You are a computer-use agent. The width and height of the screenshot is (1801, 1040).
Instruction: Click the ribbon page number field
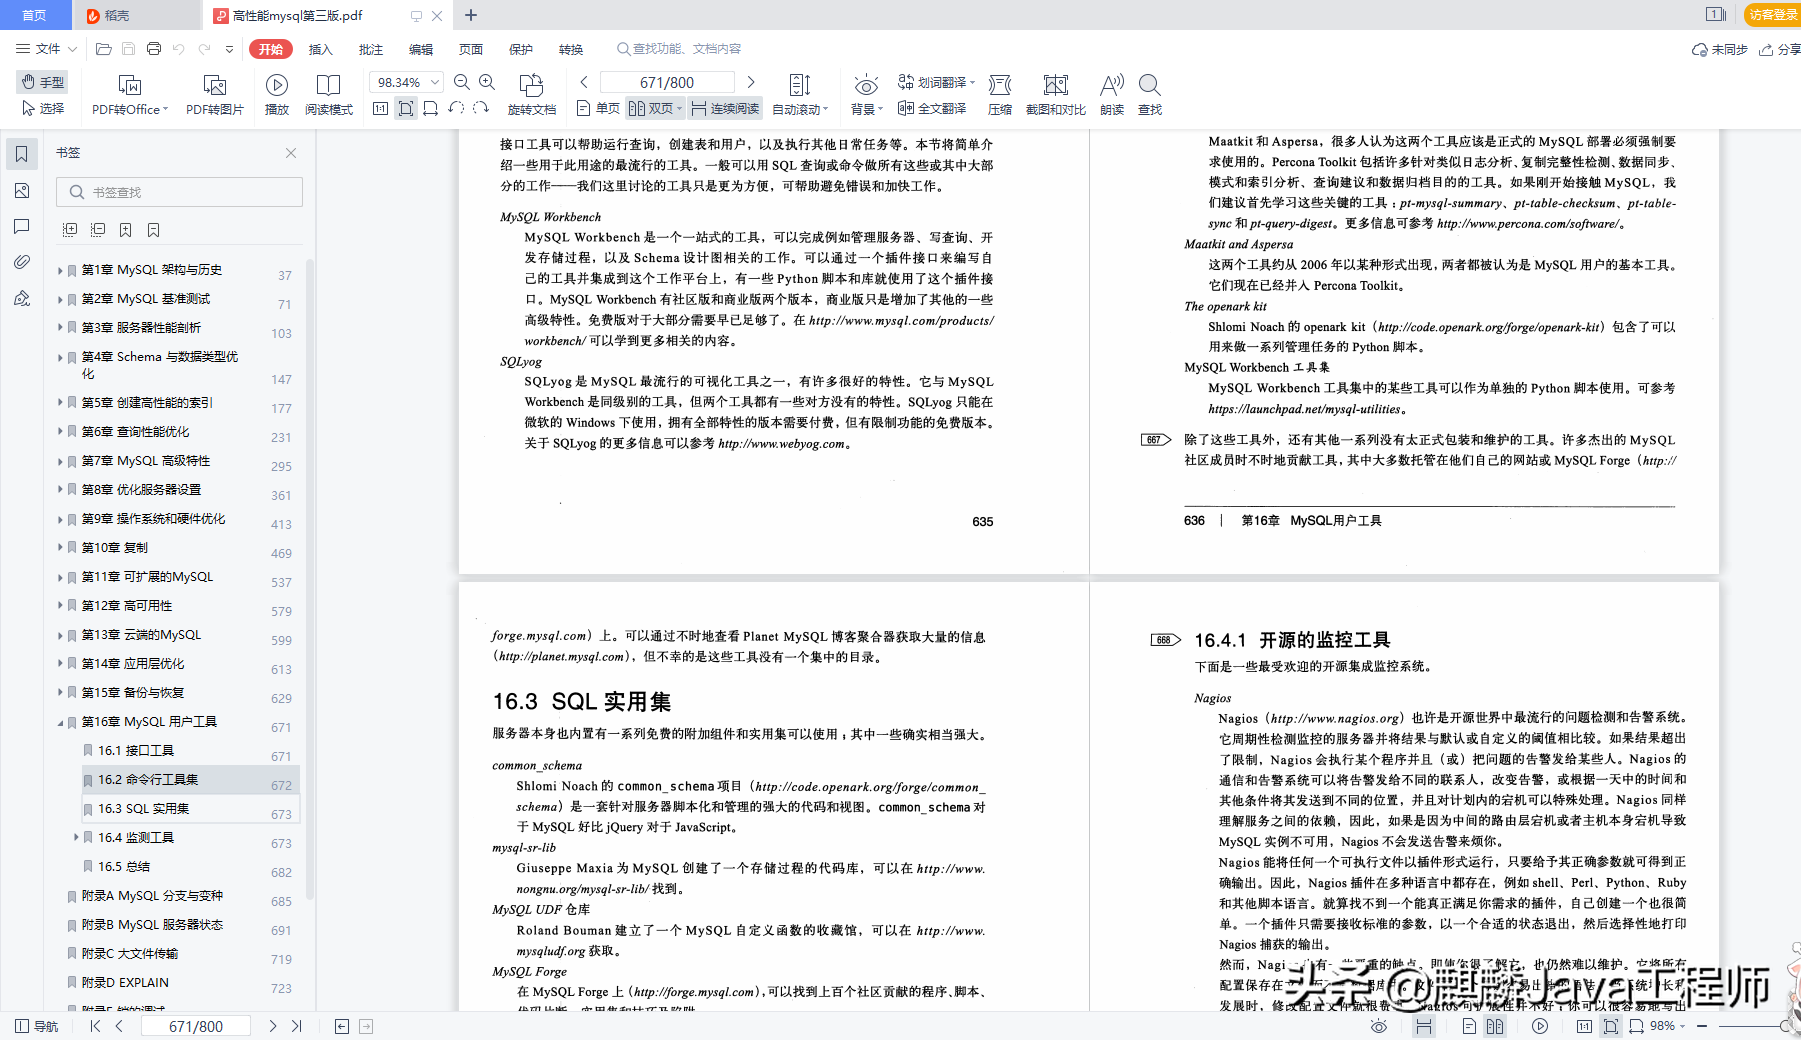(x=667, y=82)
